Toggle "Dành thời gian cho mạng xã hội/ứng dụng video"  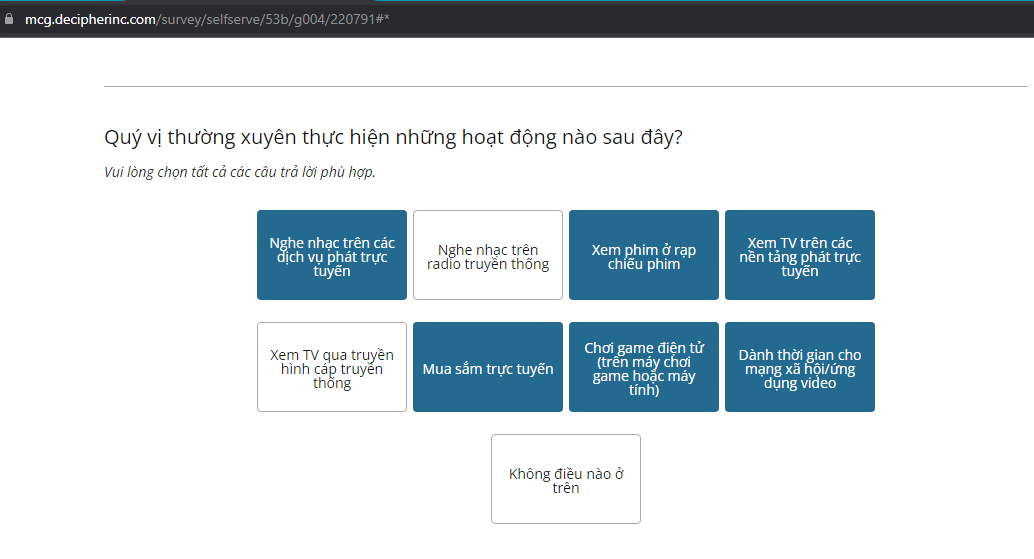coord(800,367)
